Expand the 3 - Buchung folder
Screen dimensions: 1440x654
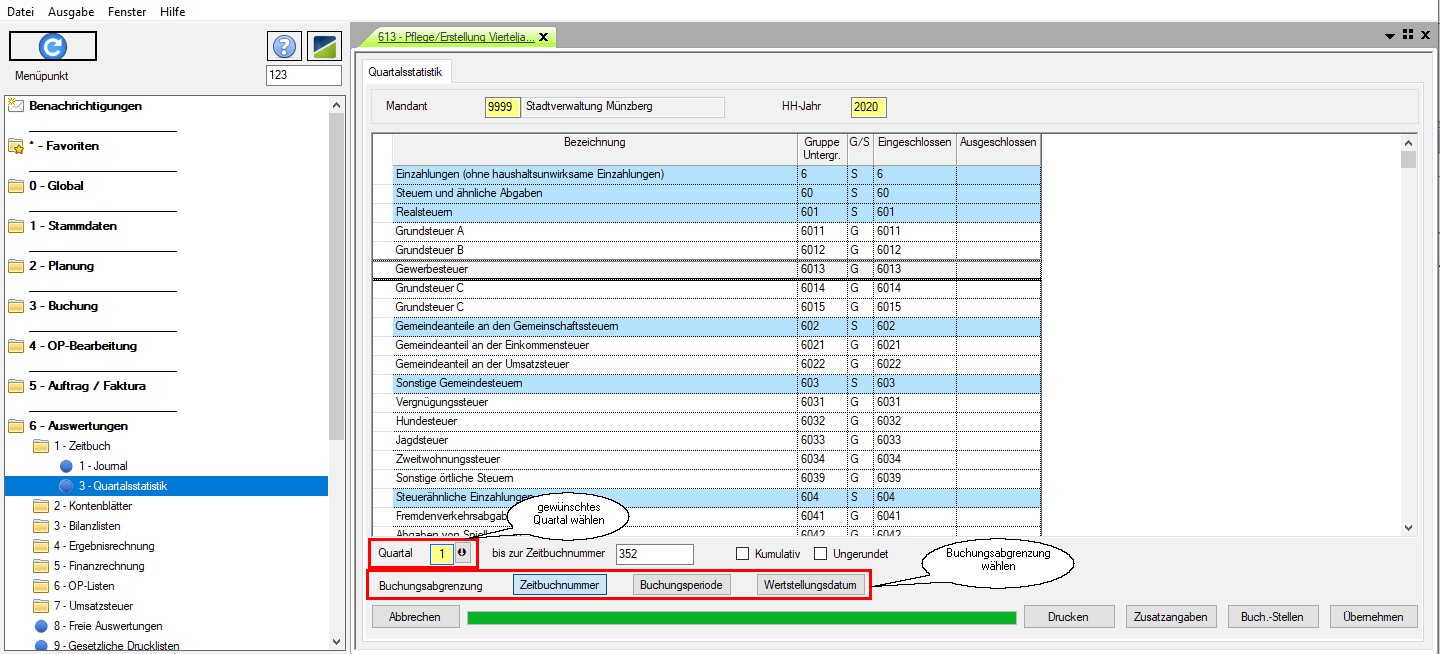pos(62,306)
